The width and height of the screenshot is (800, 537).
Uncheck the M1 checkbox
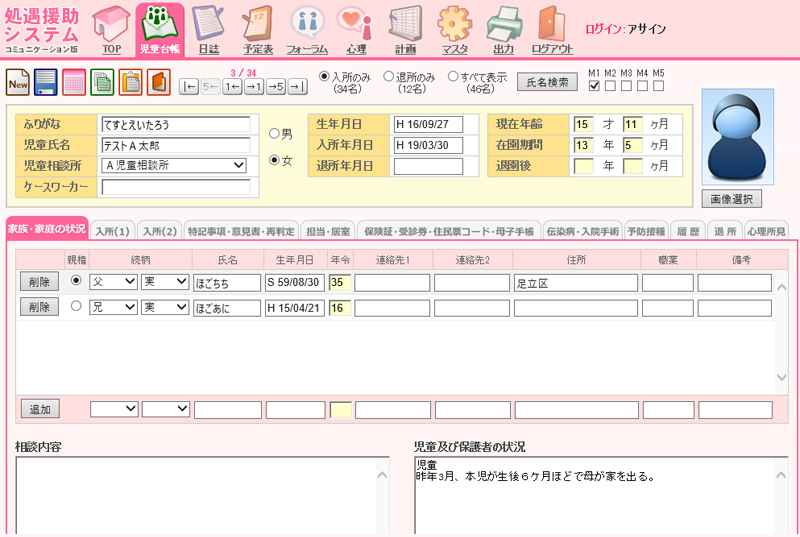[x=595, y=87]
